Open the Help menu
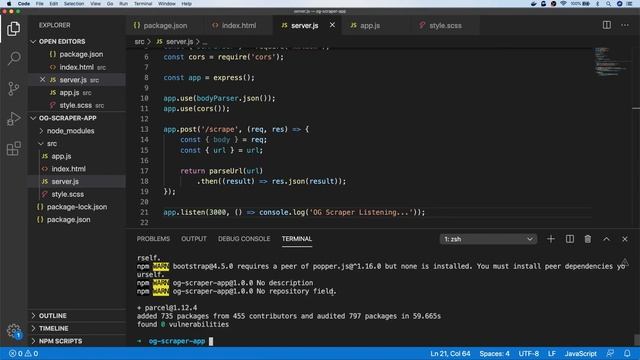The width and height of the screenshot is (640, 360). (186, 4)
